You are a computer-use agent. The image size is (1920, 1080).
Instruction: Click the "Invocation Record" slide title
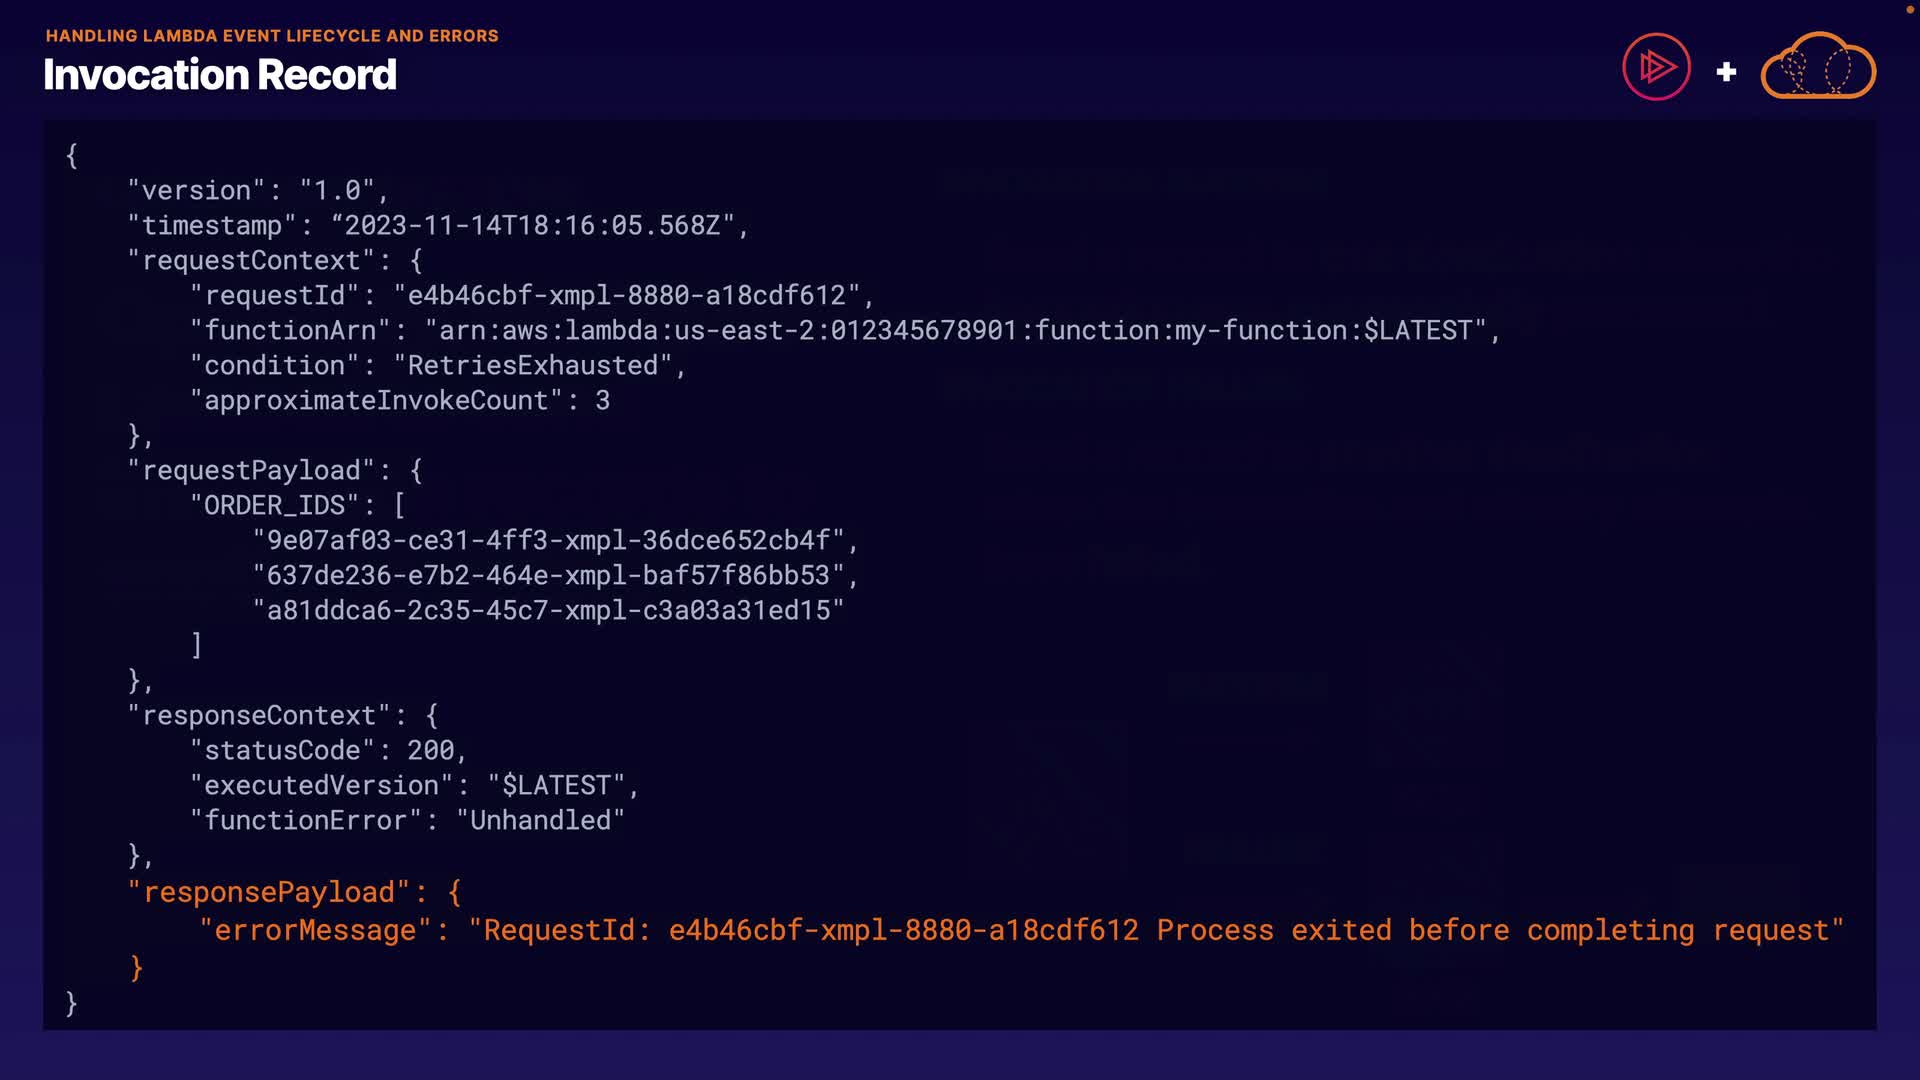click(x=220, y=75)
